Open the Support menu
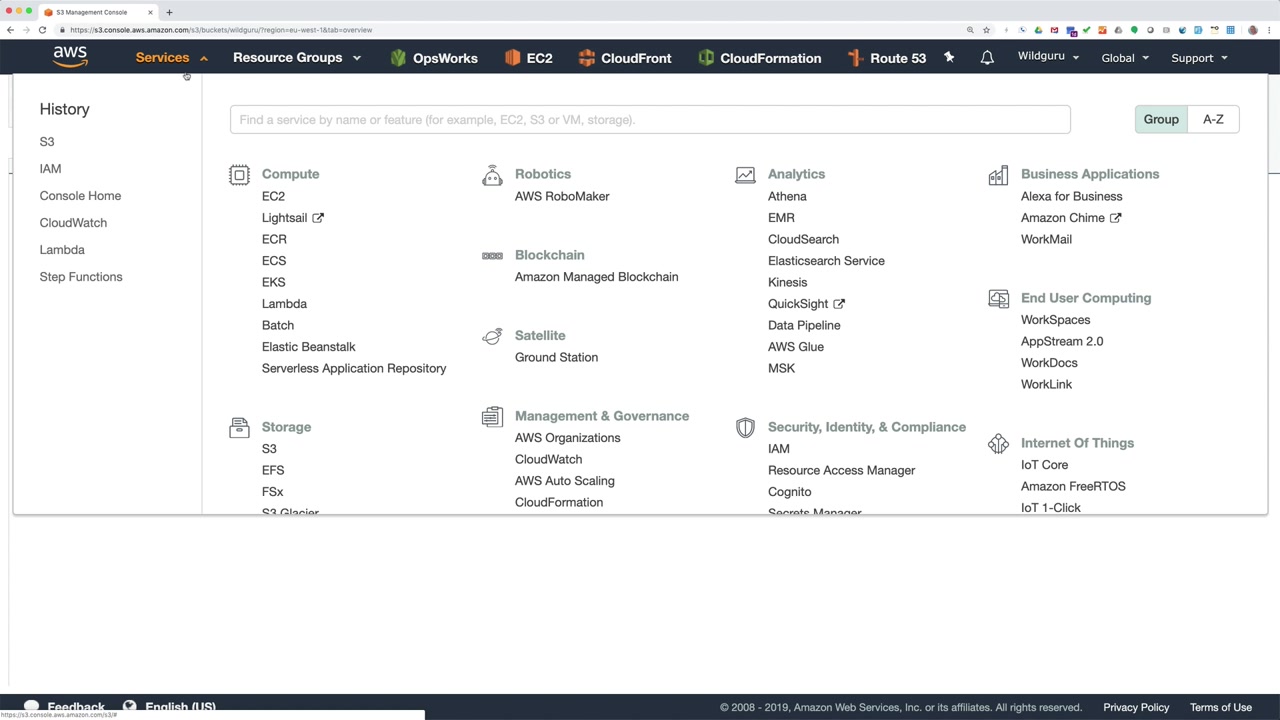 coord(1198,58)
